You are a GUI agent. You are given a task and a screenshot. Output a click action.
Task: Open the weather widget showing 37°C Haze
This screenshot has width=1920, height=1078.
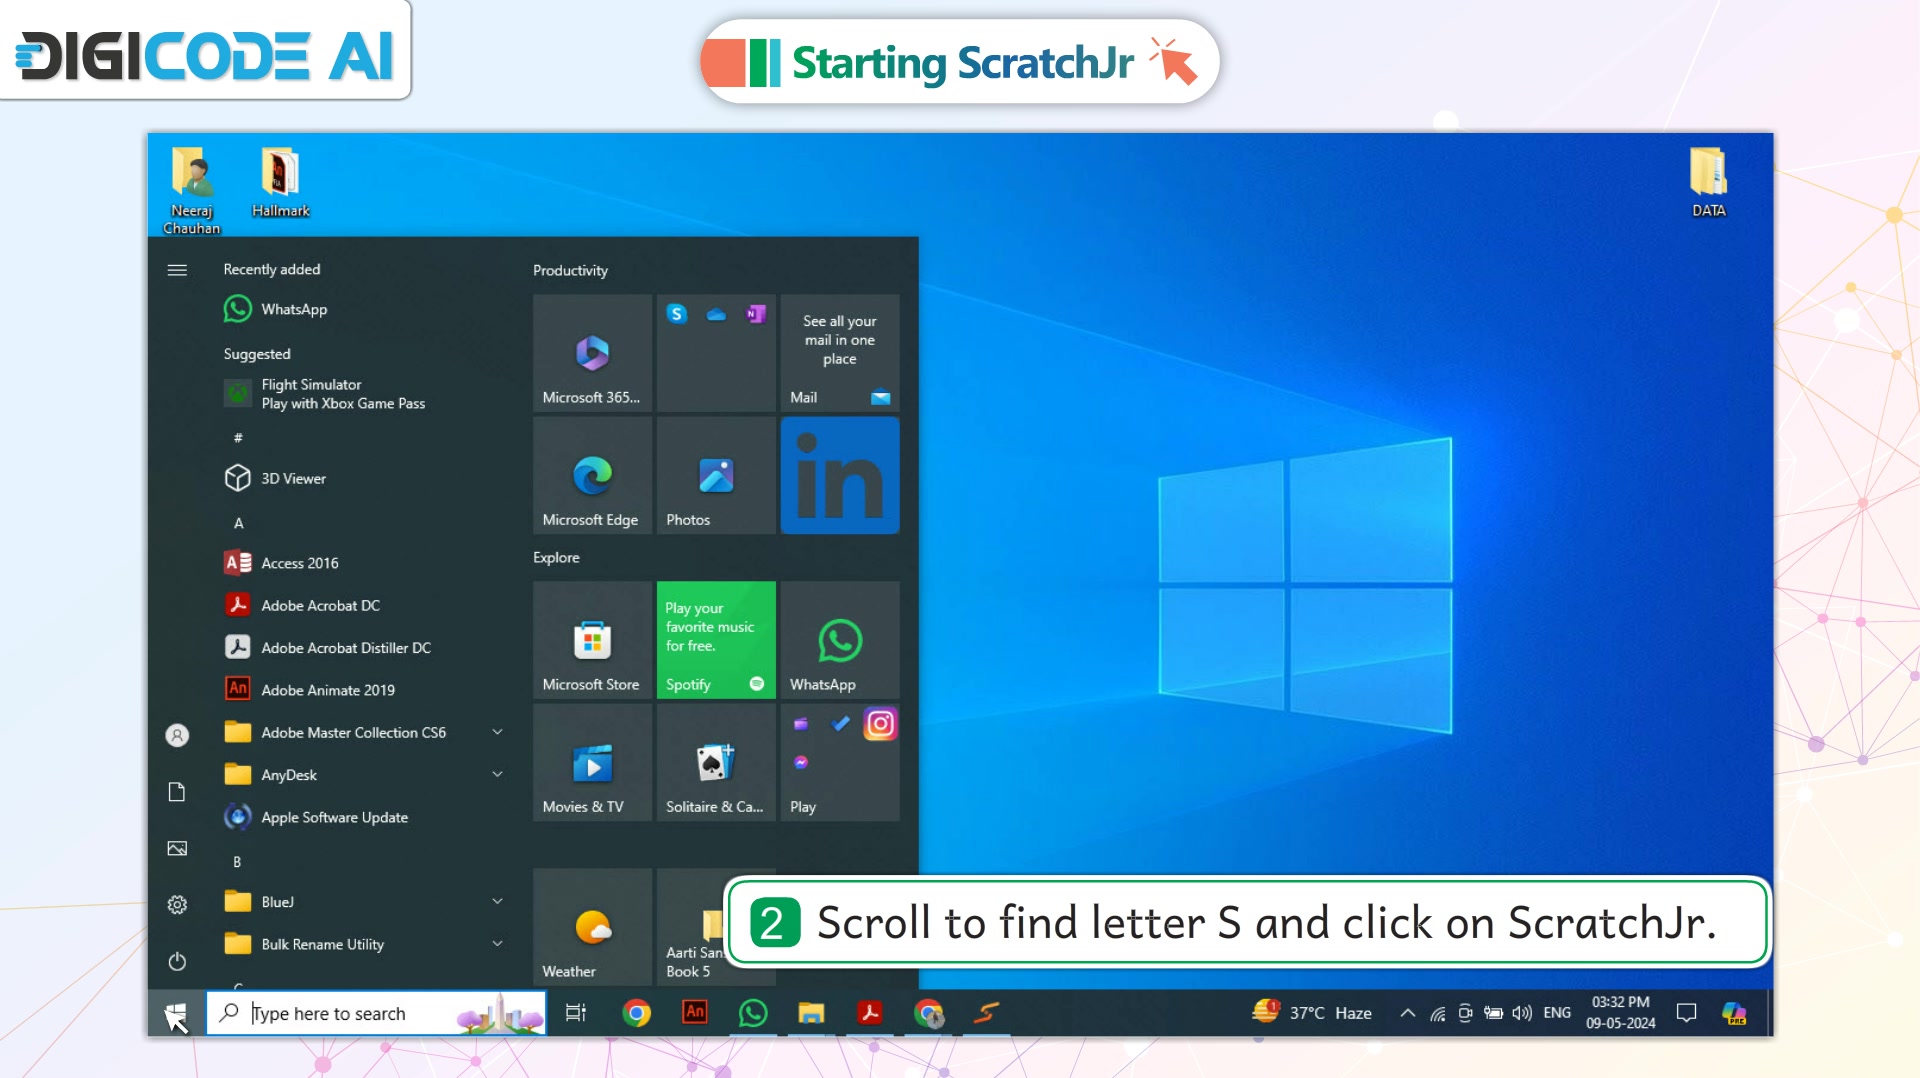coord(1312,1012)
